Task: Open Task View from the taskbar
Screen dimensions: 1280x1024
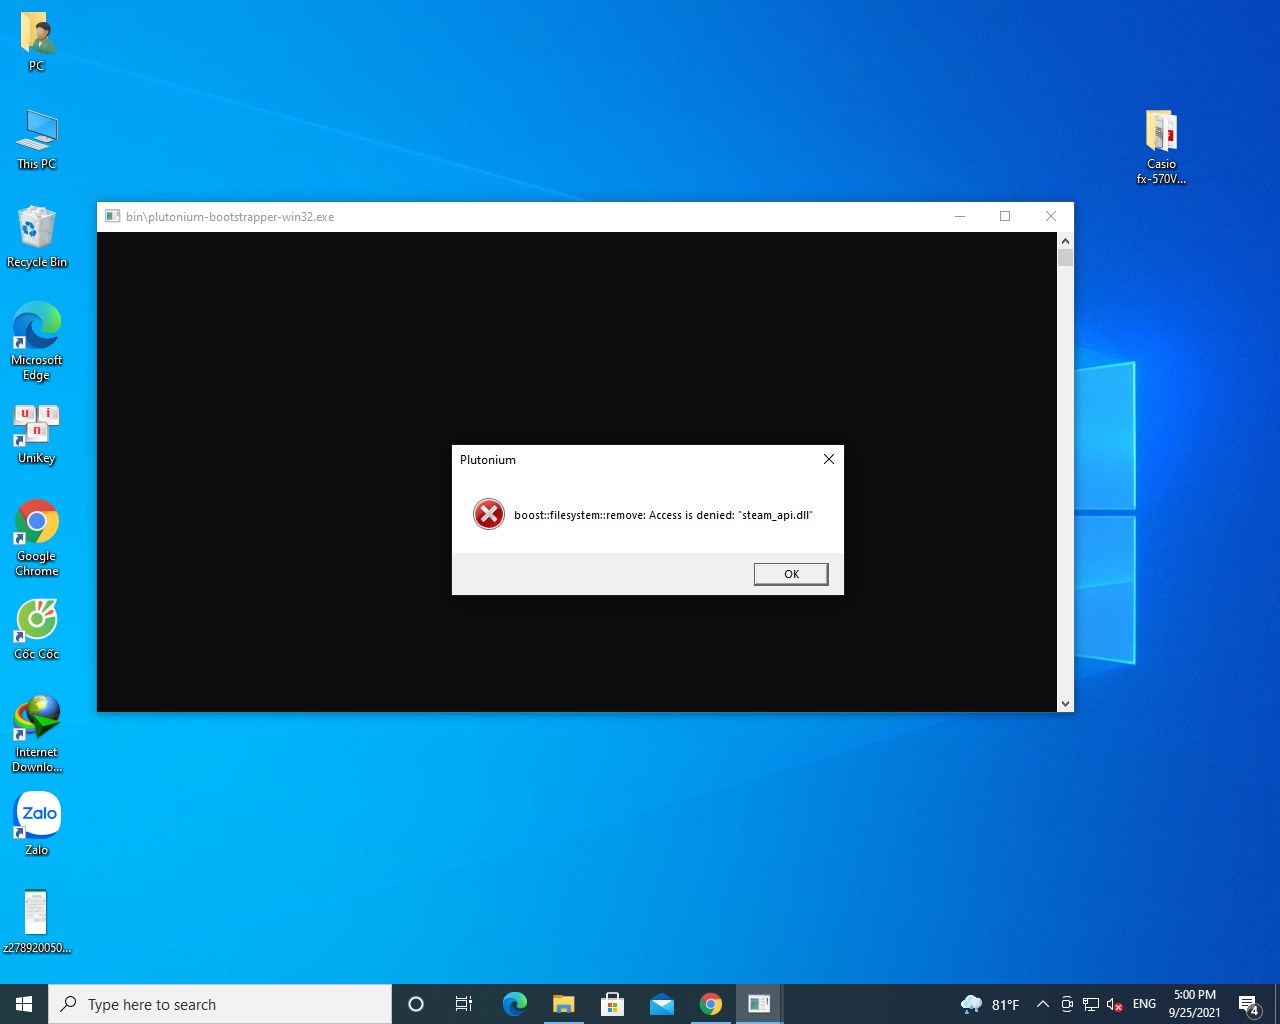Action: (464, 1004)
